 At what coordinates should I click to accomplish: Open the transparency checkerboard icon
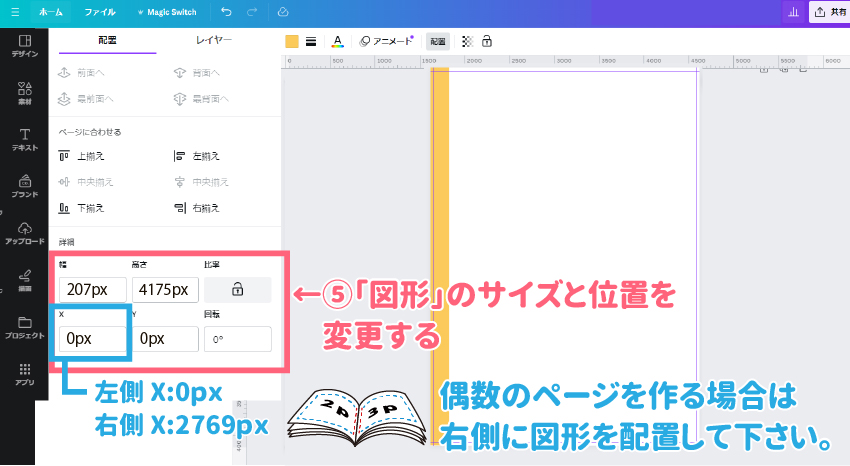pos(467,42)
